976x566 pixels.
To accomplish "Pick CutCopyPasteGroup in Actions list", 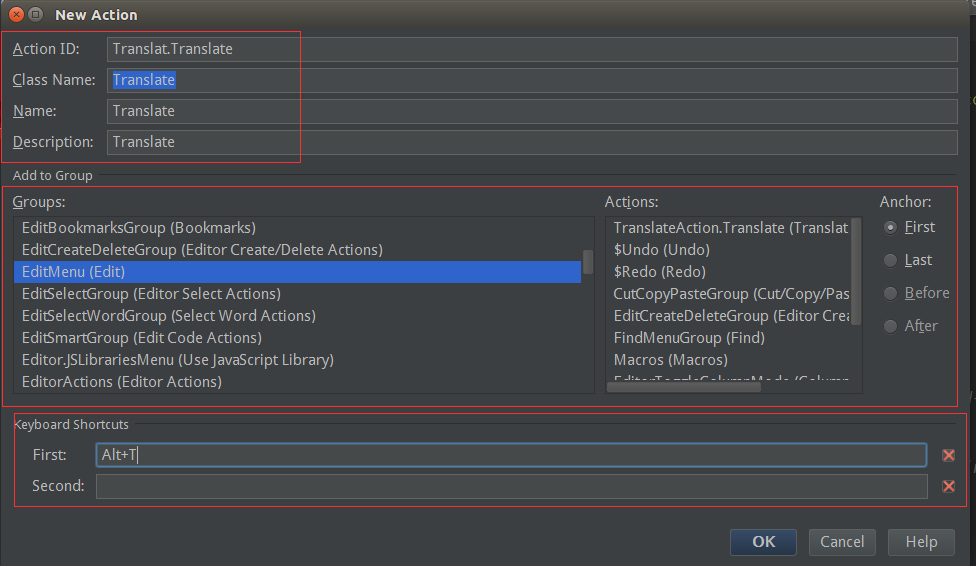I will [728, 294].
